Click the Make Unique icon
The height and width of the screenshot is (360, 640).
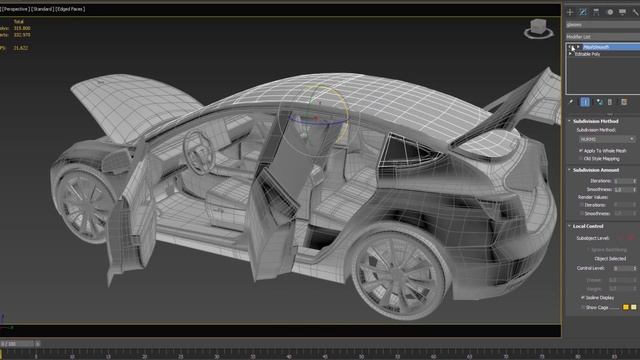(599, 102)
